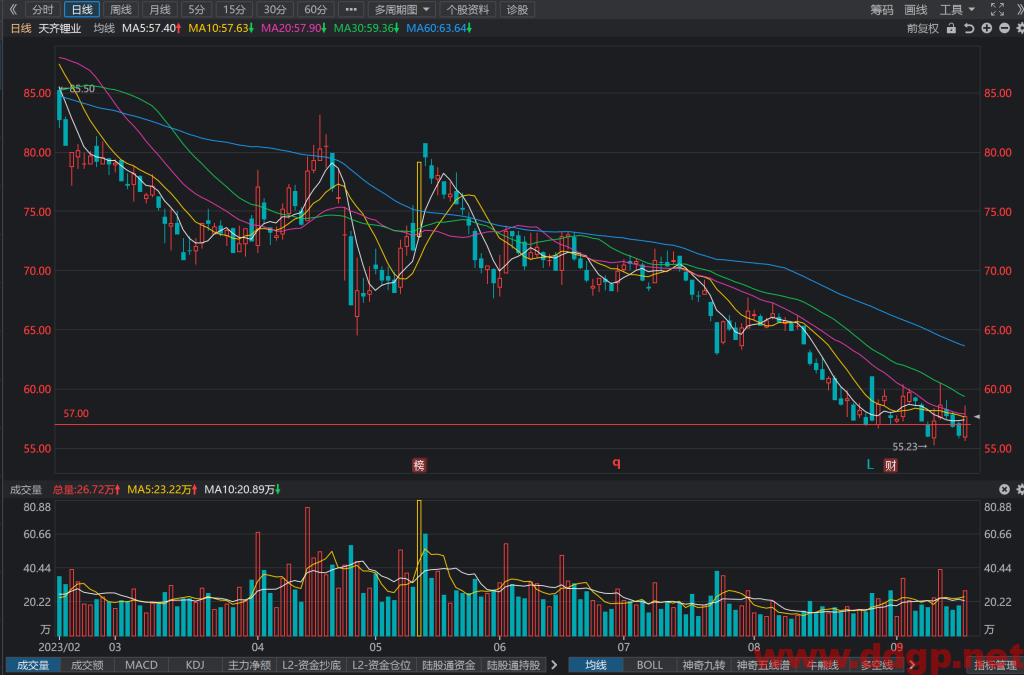Image resolution: width=1024 pixels, height=675 pixels.
Task: Click the 榜 event marker
Action: [x=419, y=465]
